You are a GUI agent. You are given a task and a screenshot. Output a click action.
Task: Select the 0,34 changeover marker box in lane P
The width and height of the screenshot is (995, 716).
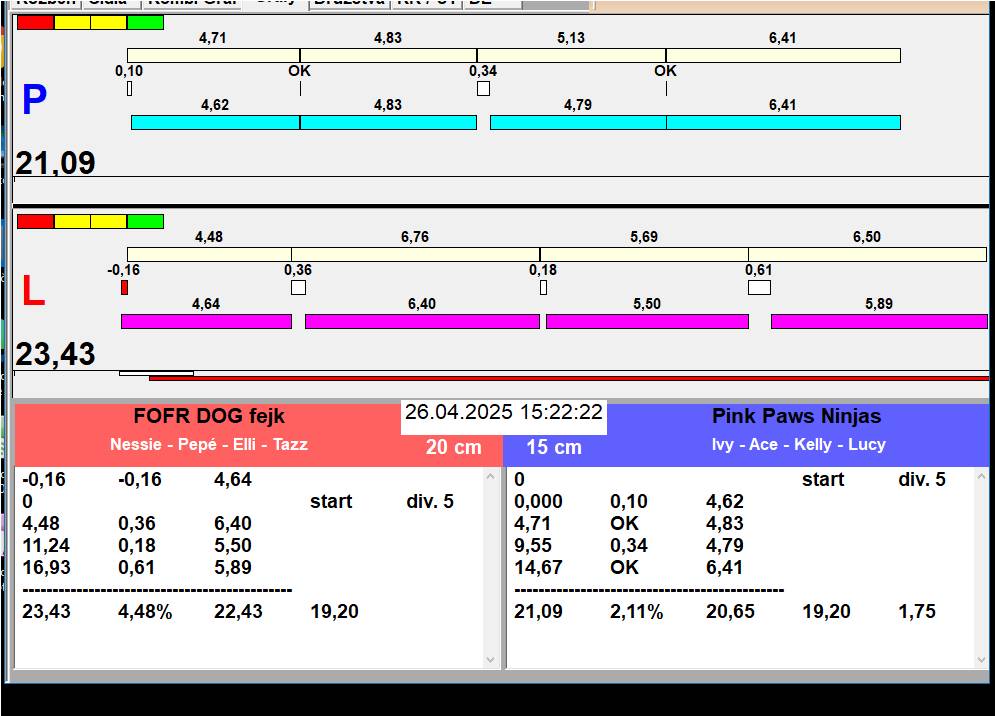pyautogui.click(x=483, y=89)
